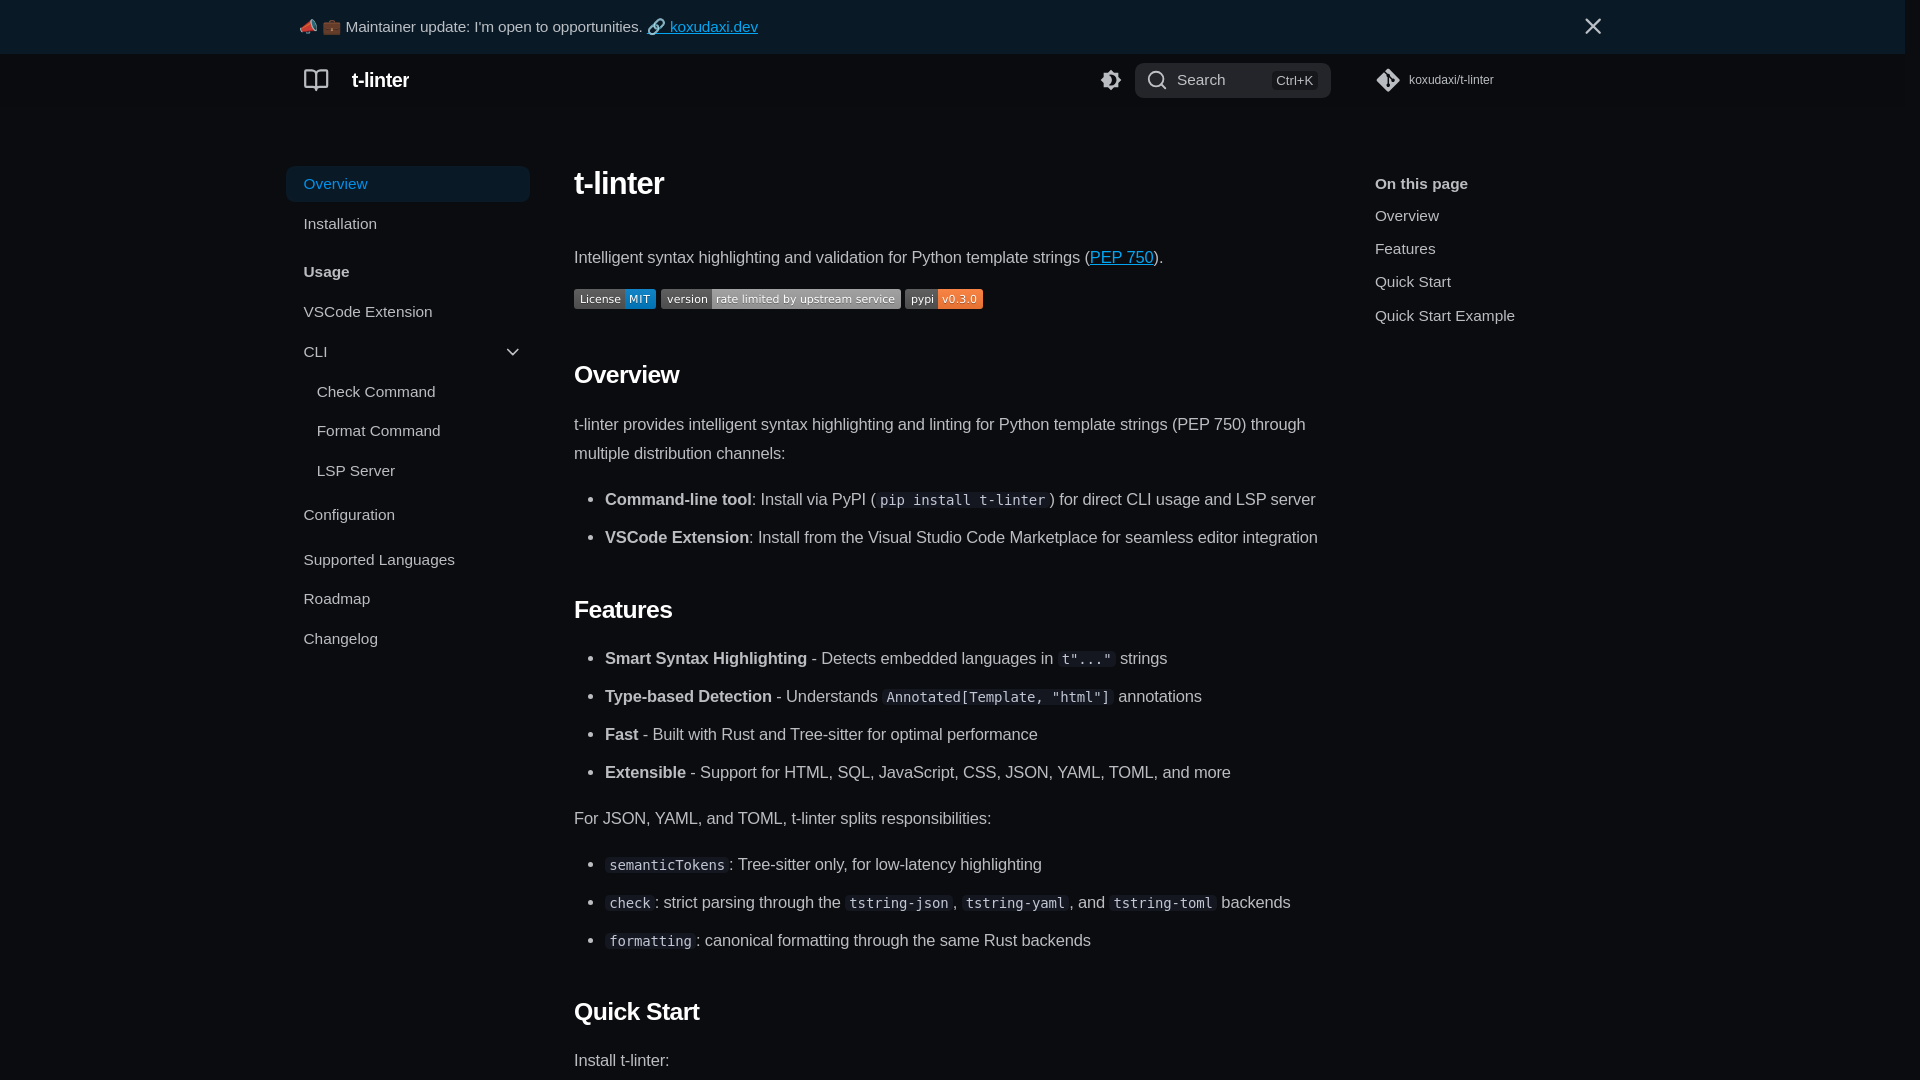Click the 'pip install t-linter' code snippet

coord(962,500)
